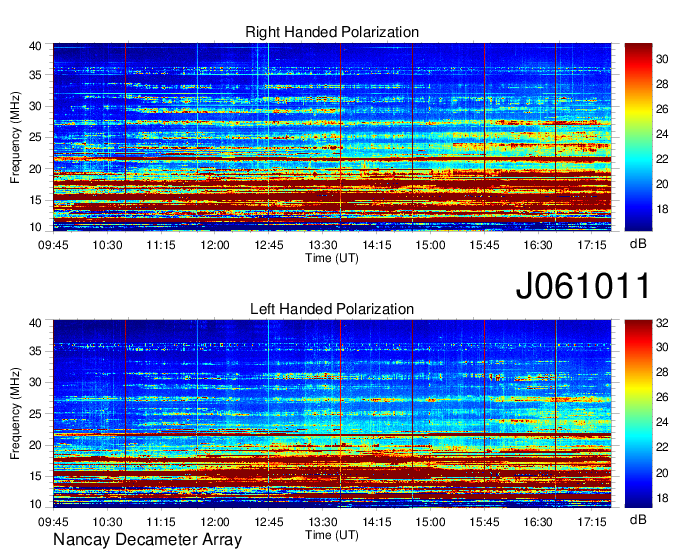Click the 14:15 tick on the left-handed time axis
This screenshot has height=552, width=680.
[376, 522]
